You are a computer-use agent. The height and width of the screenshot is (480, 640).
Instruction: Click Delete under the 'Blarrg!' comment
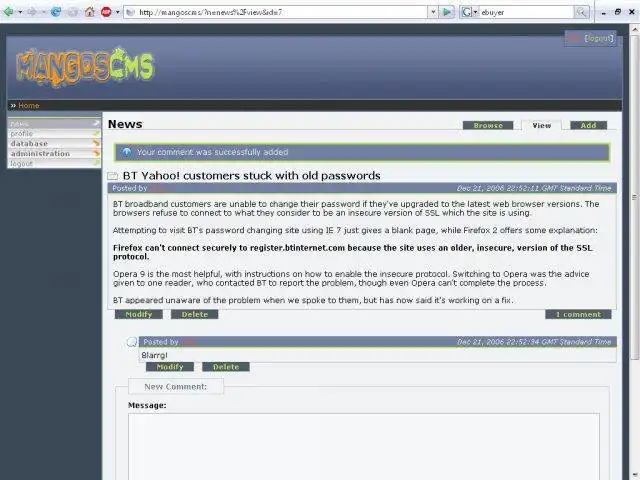226,367
